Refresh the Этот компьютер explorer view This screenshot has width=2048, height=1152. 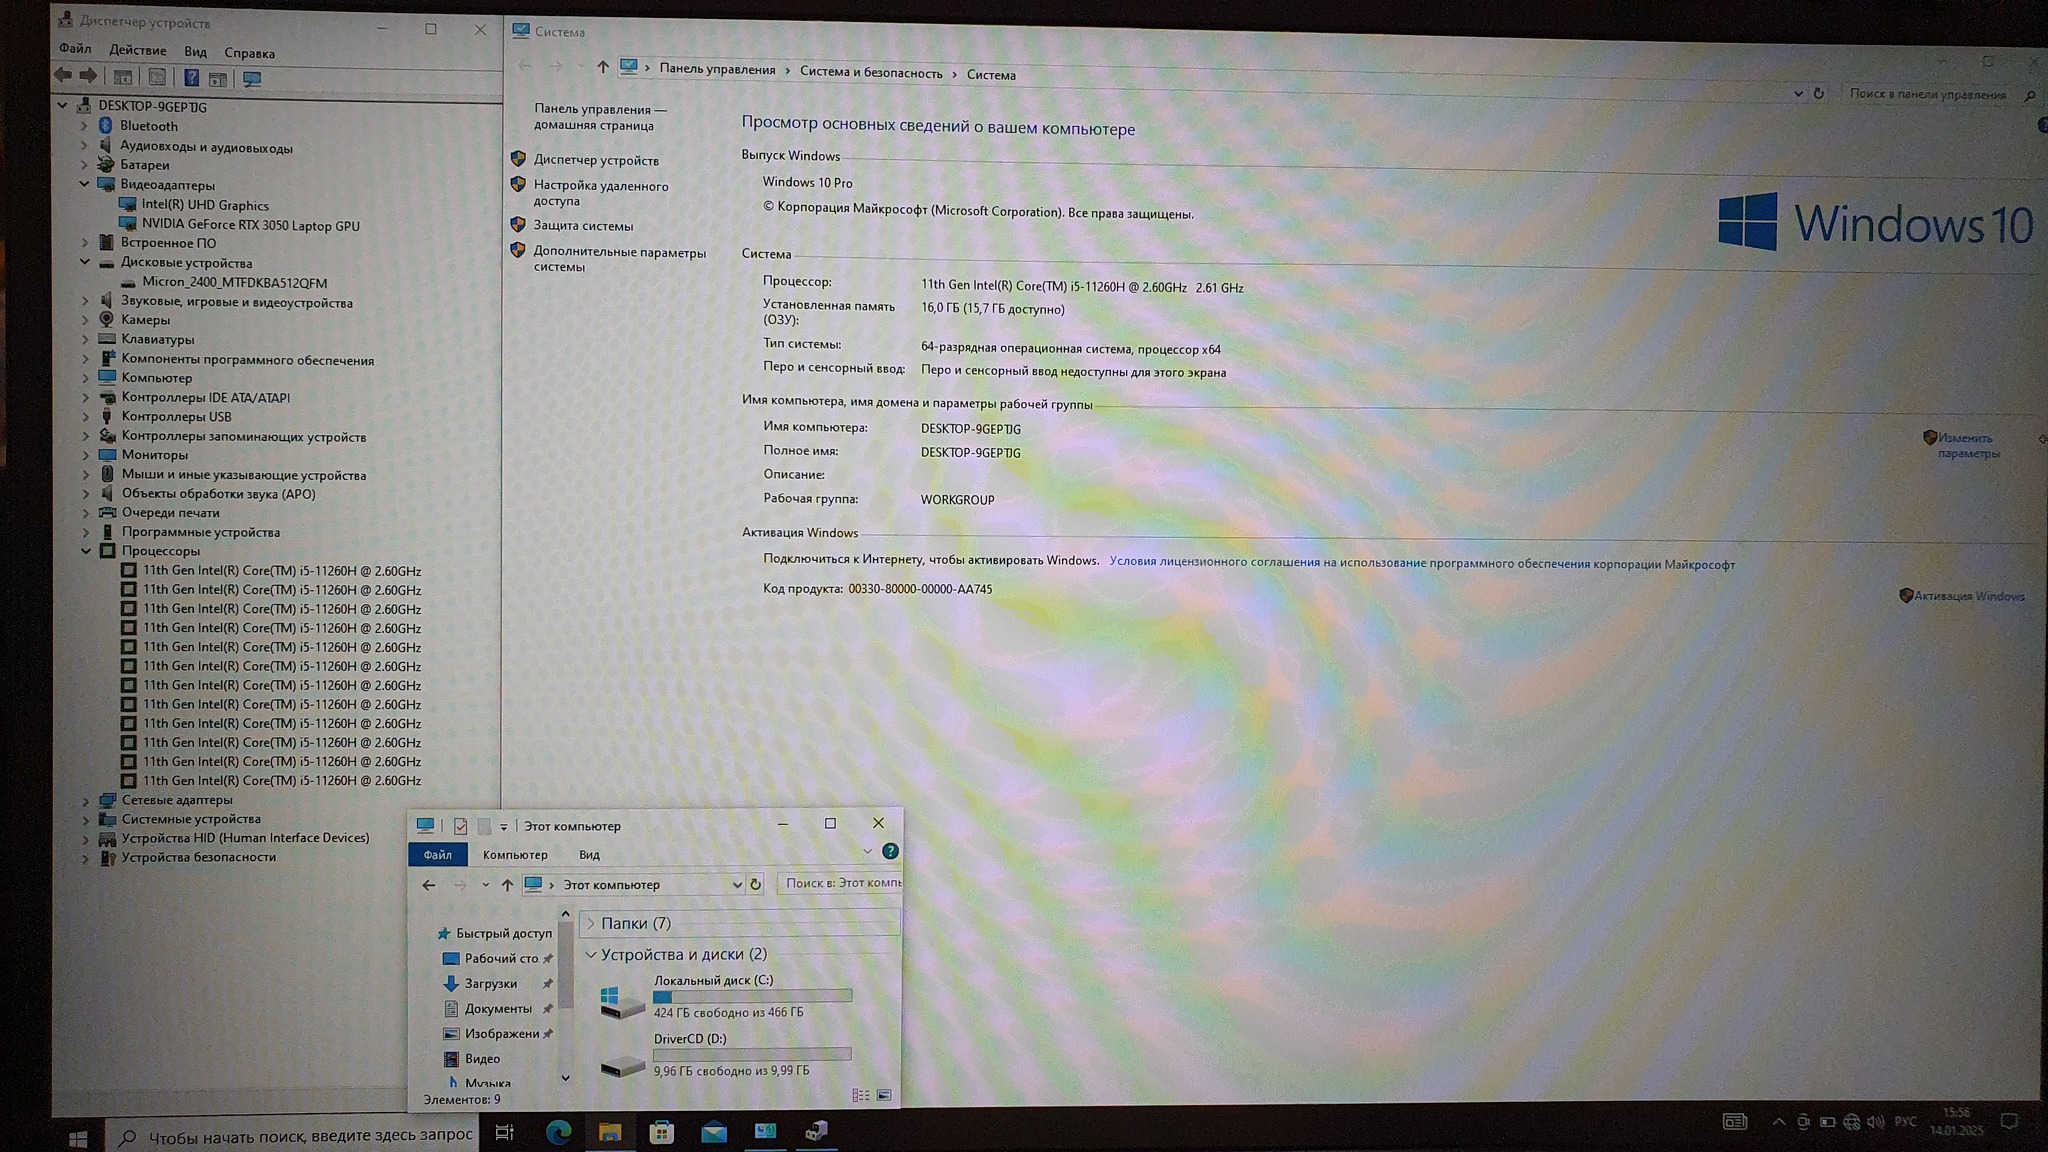click(x=756, y=884)
